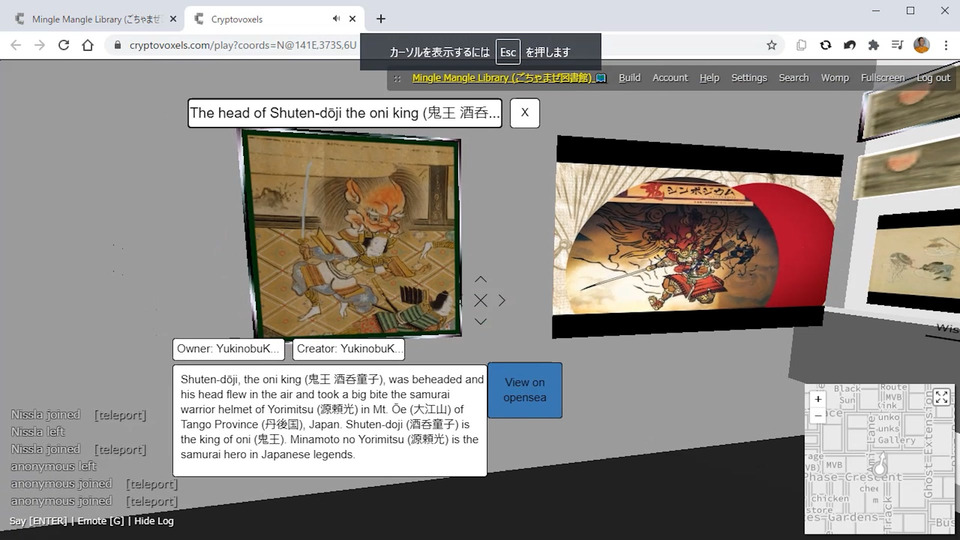Go forward in browser history

pyautogui.click(x=40, y=45)
